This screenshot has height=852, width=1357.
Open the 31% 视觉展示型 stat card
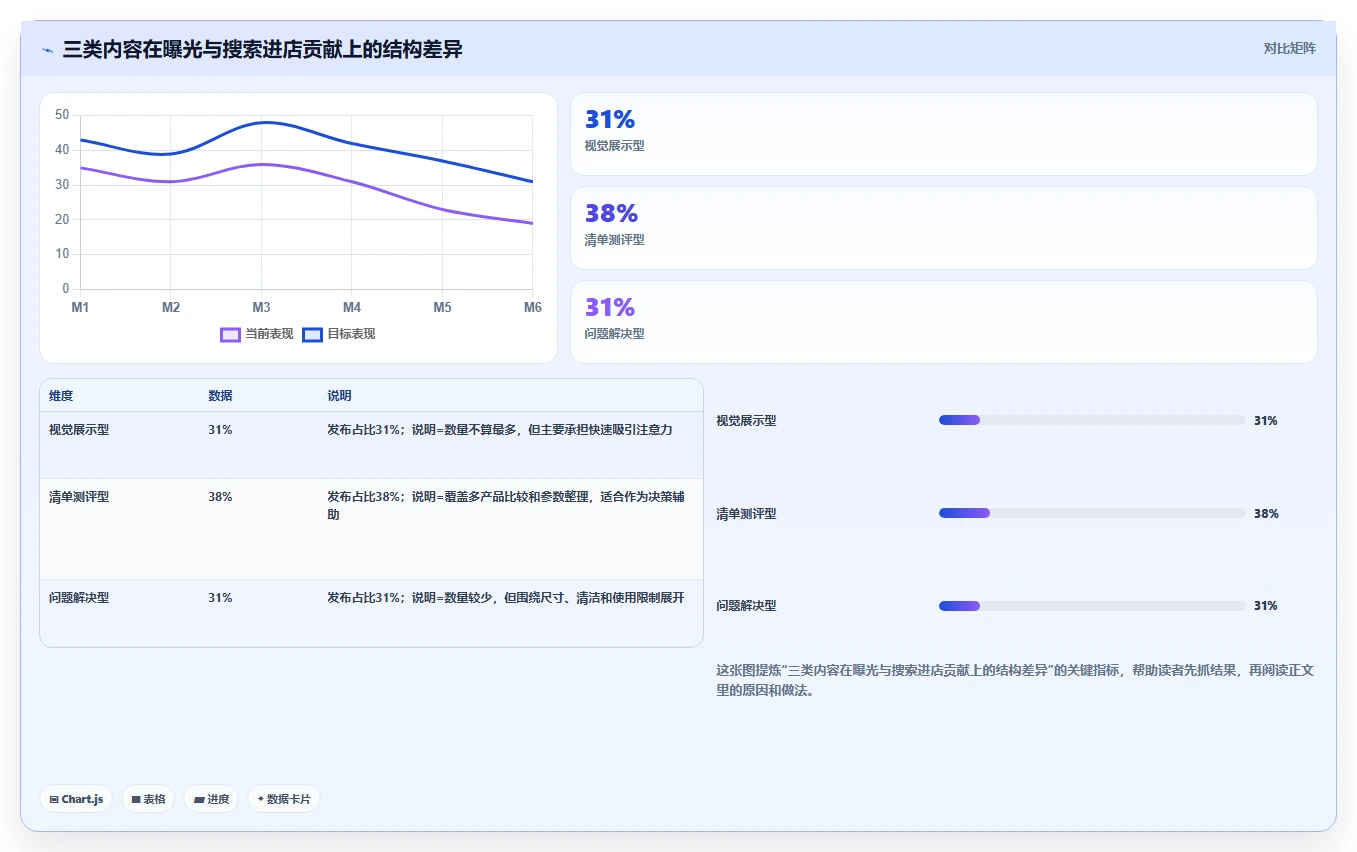(x=943, y=134)
